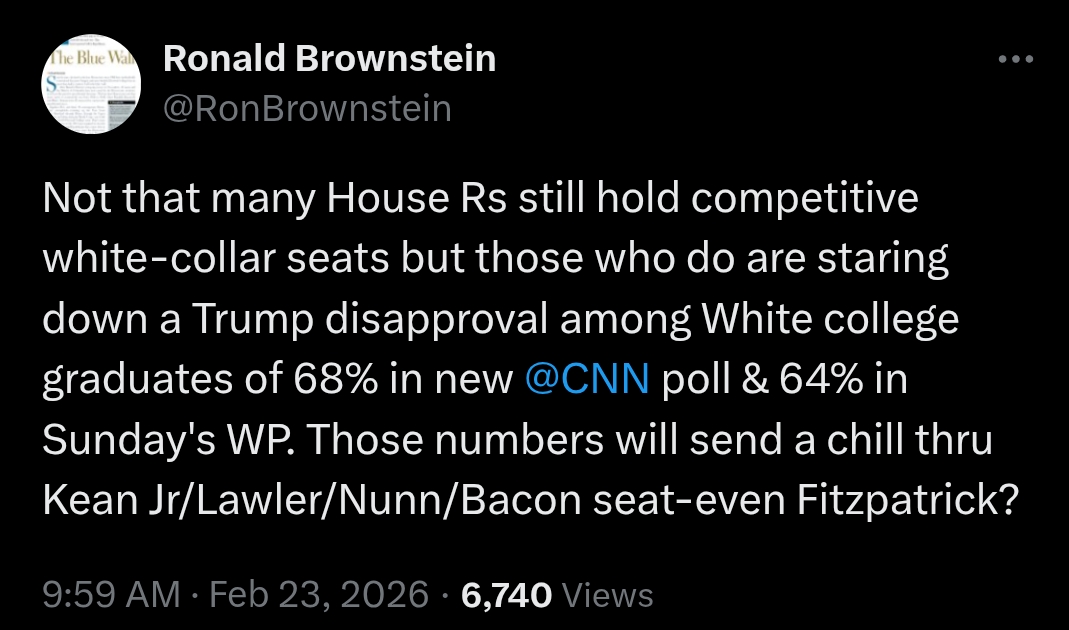Click the Kean Jr name in the tweet
Screen dimensions: 1069x630
tap(107, 500)
